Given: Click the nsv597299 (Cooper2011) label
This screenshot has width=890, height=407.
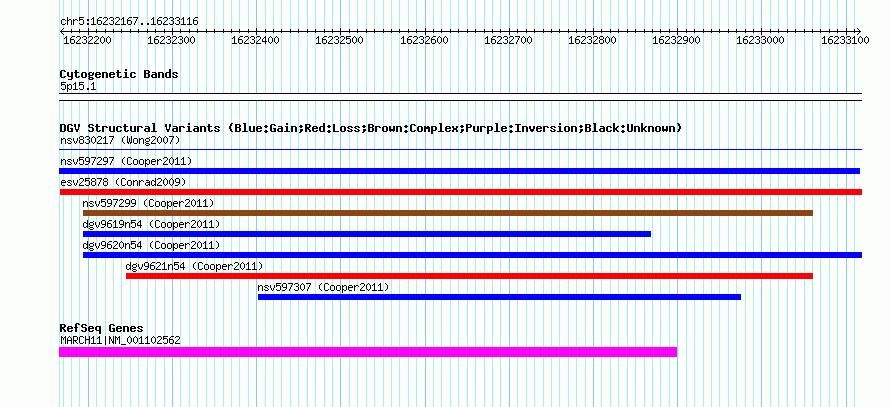Looking at the screenshot, I should (x=148, y=203).
